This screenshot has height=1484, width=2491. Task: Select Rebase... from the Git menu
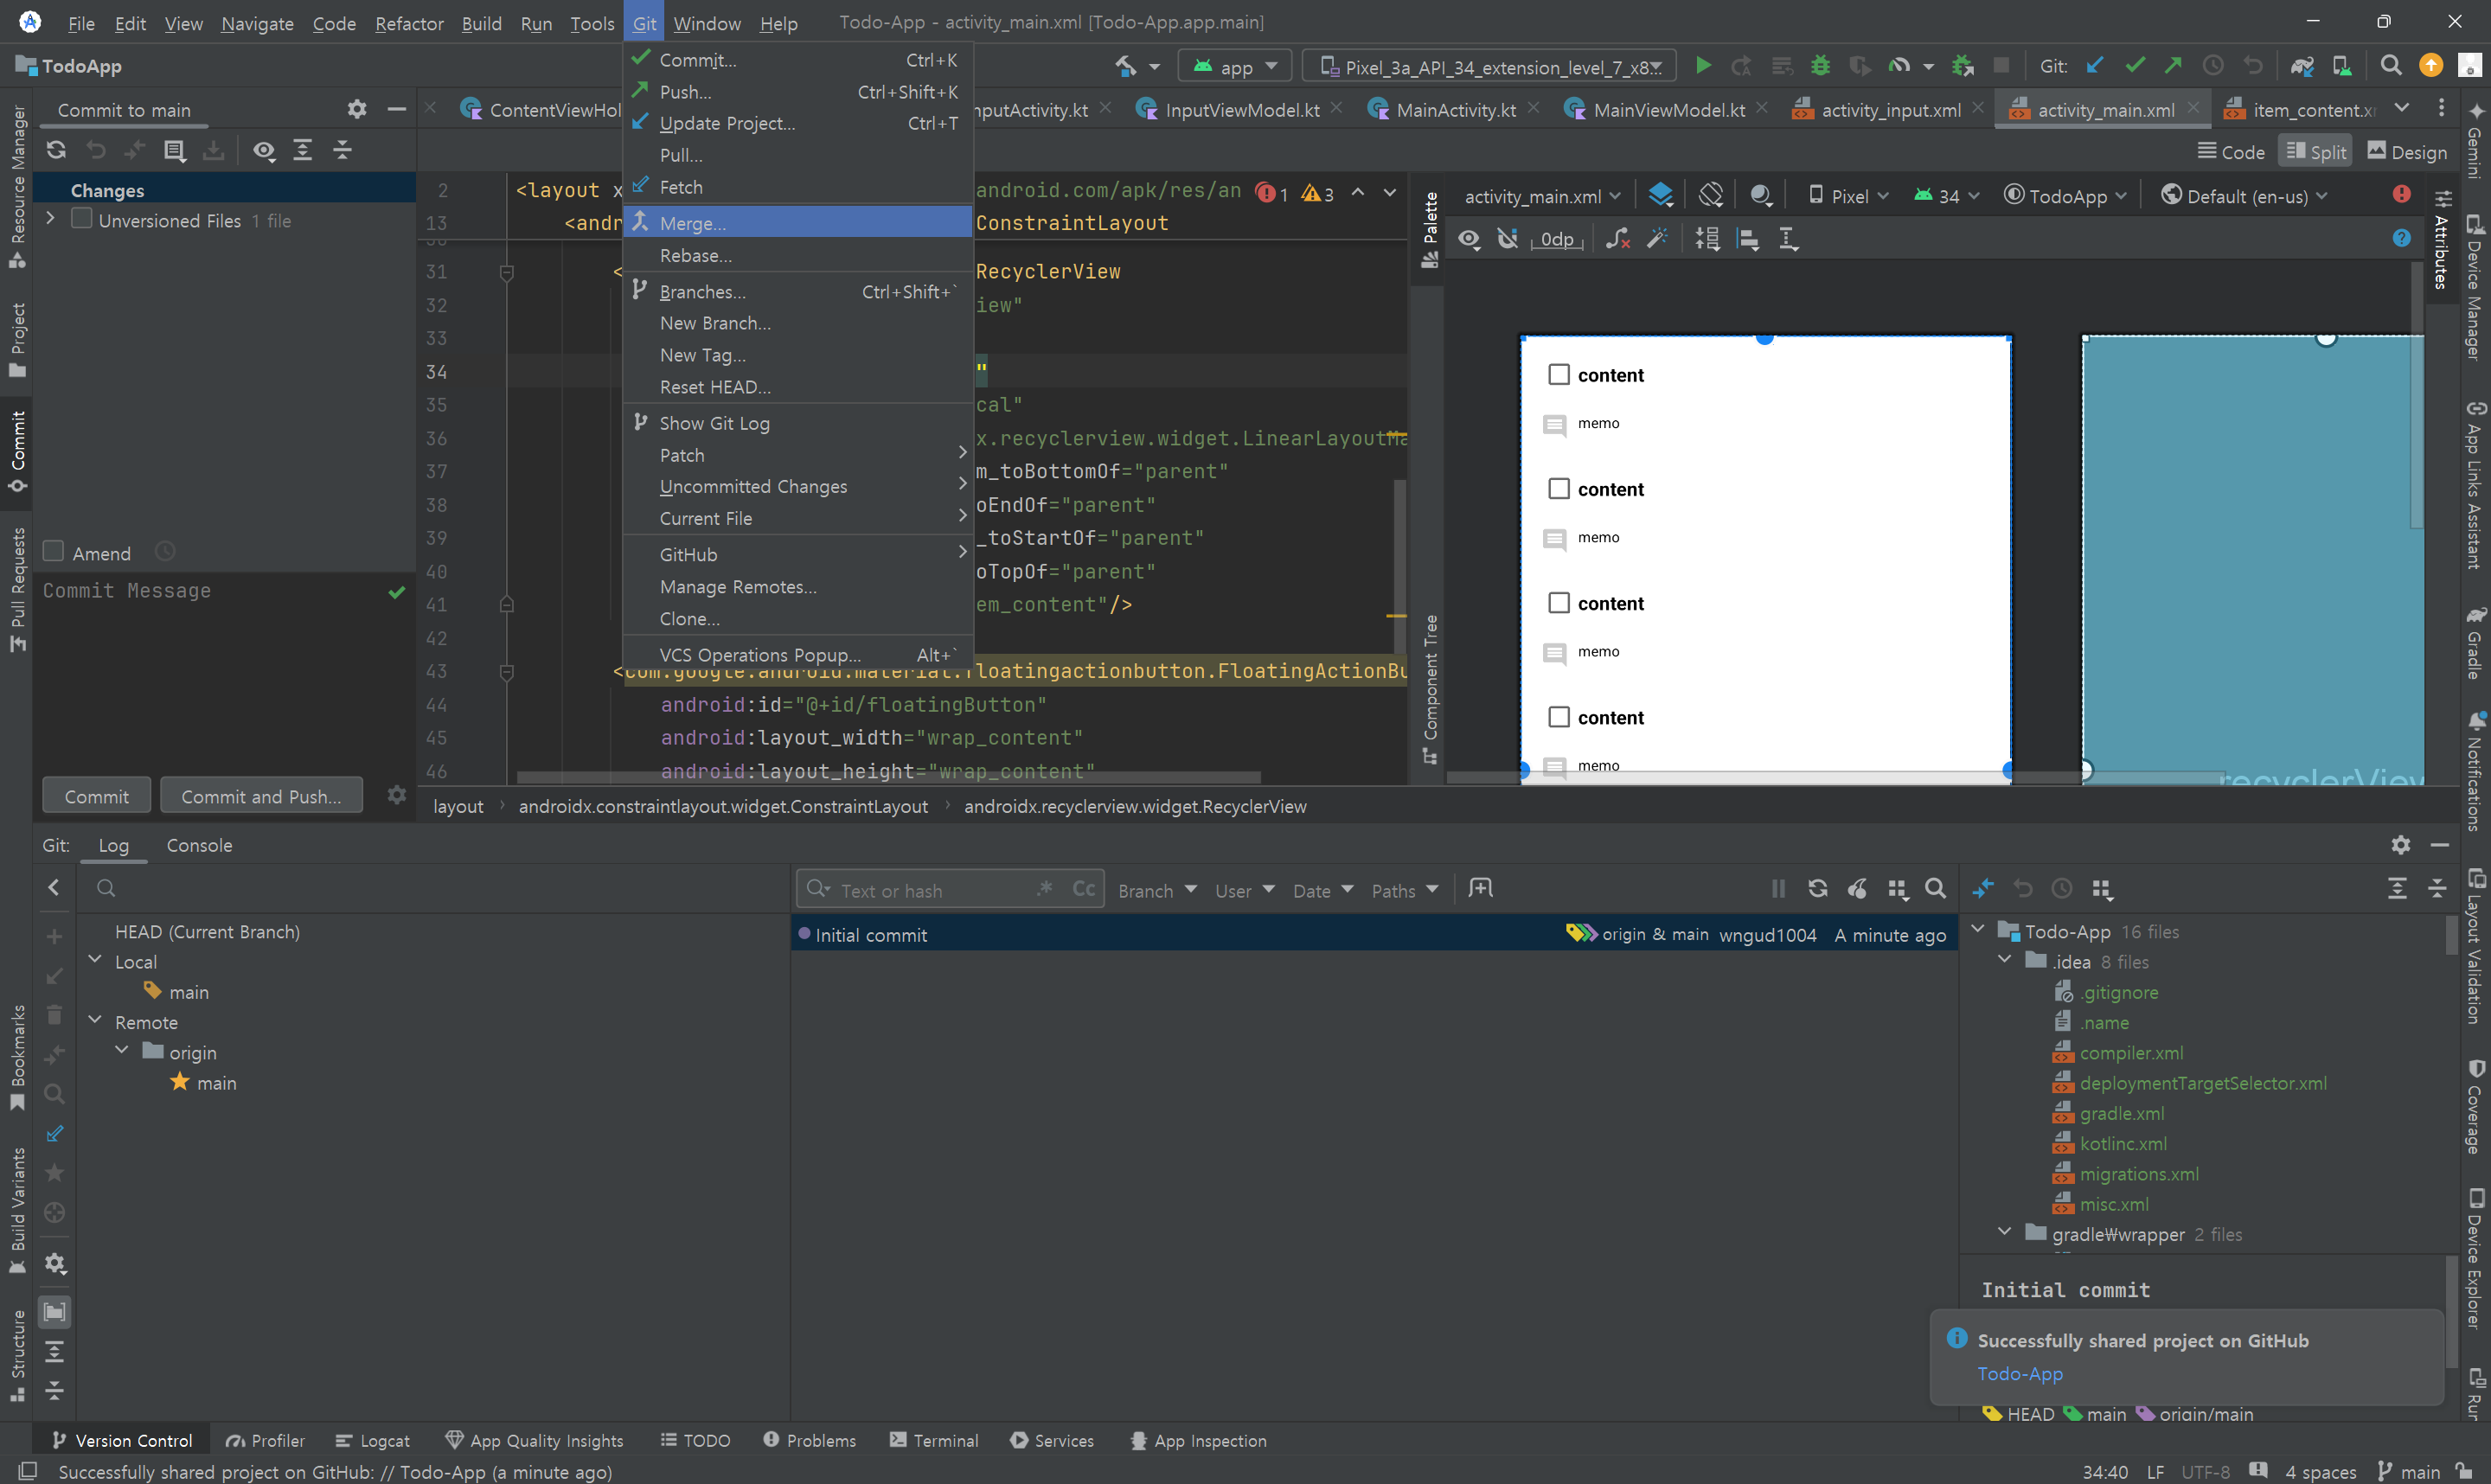pyautogui.click(x=695, y=256)
